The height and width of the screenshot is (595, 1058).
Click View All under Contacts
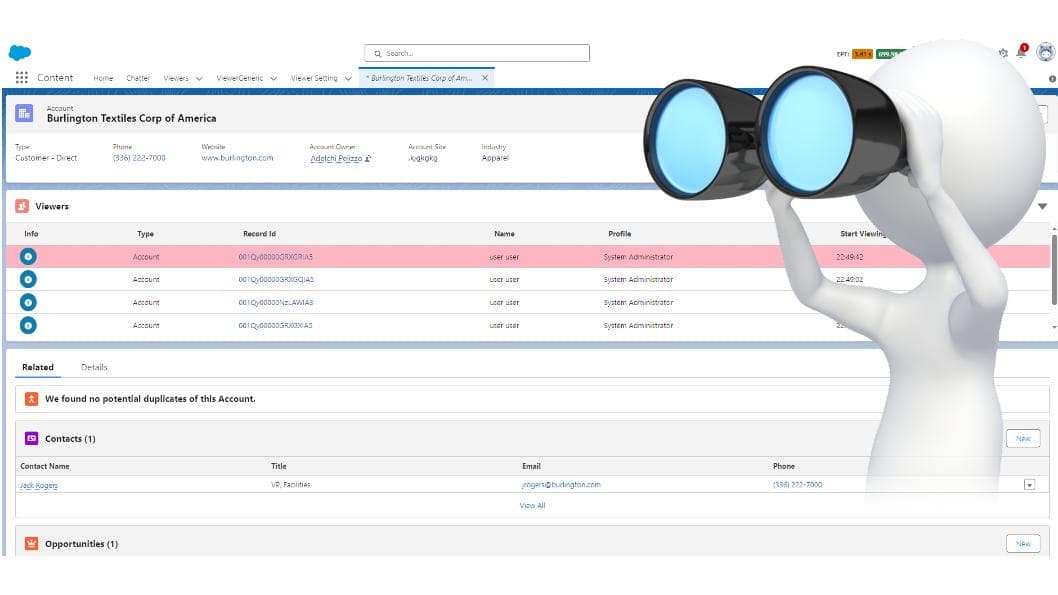coord(532,505)
